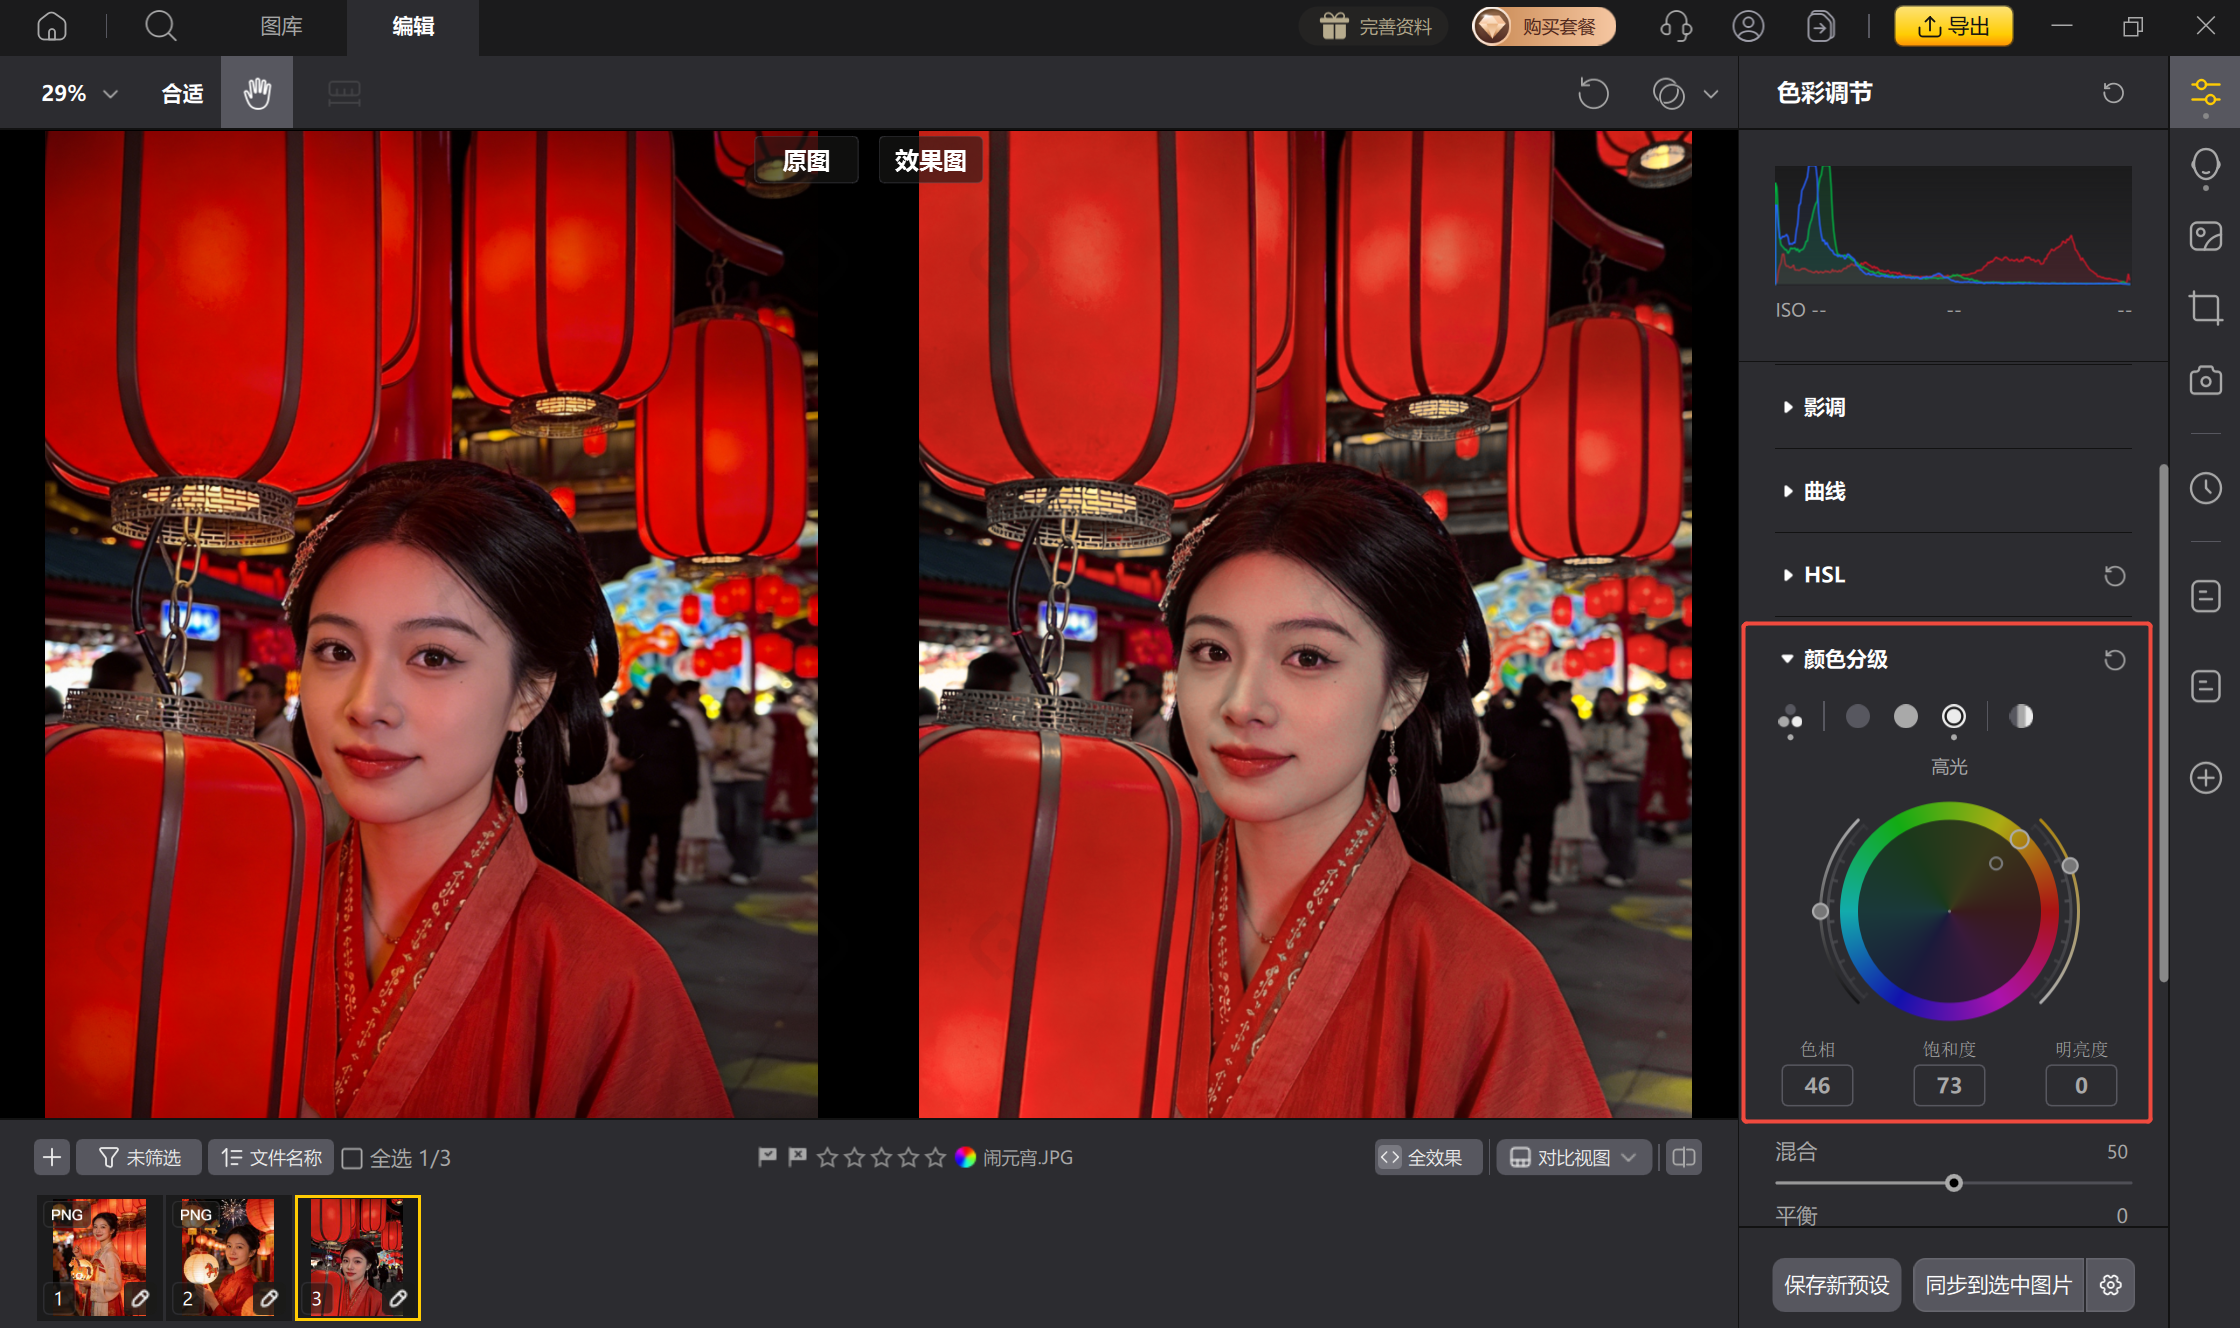This screenshot has height=1328, width=2240.
Task: Reset the HSL adjustments with its reset icon
Action: [2114, 575]
